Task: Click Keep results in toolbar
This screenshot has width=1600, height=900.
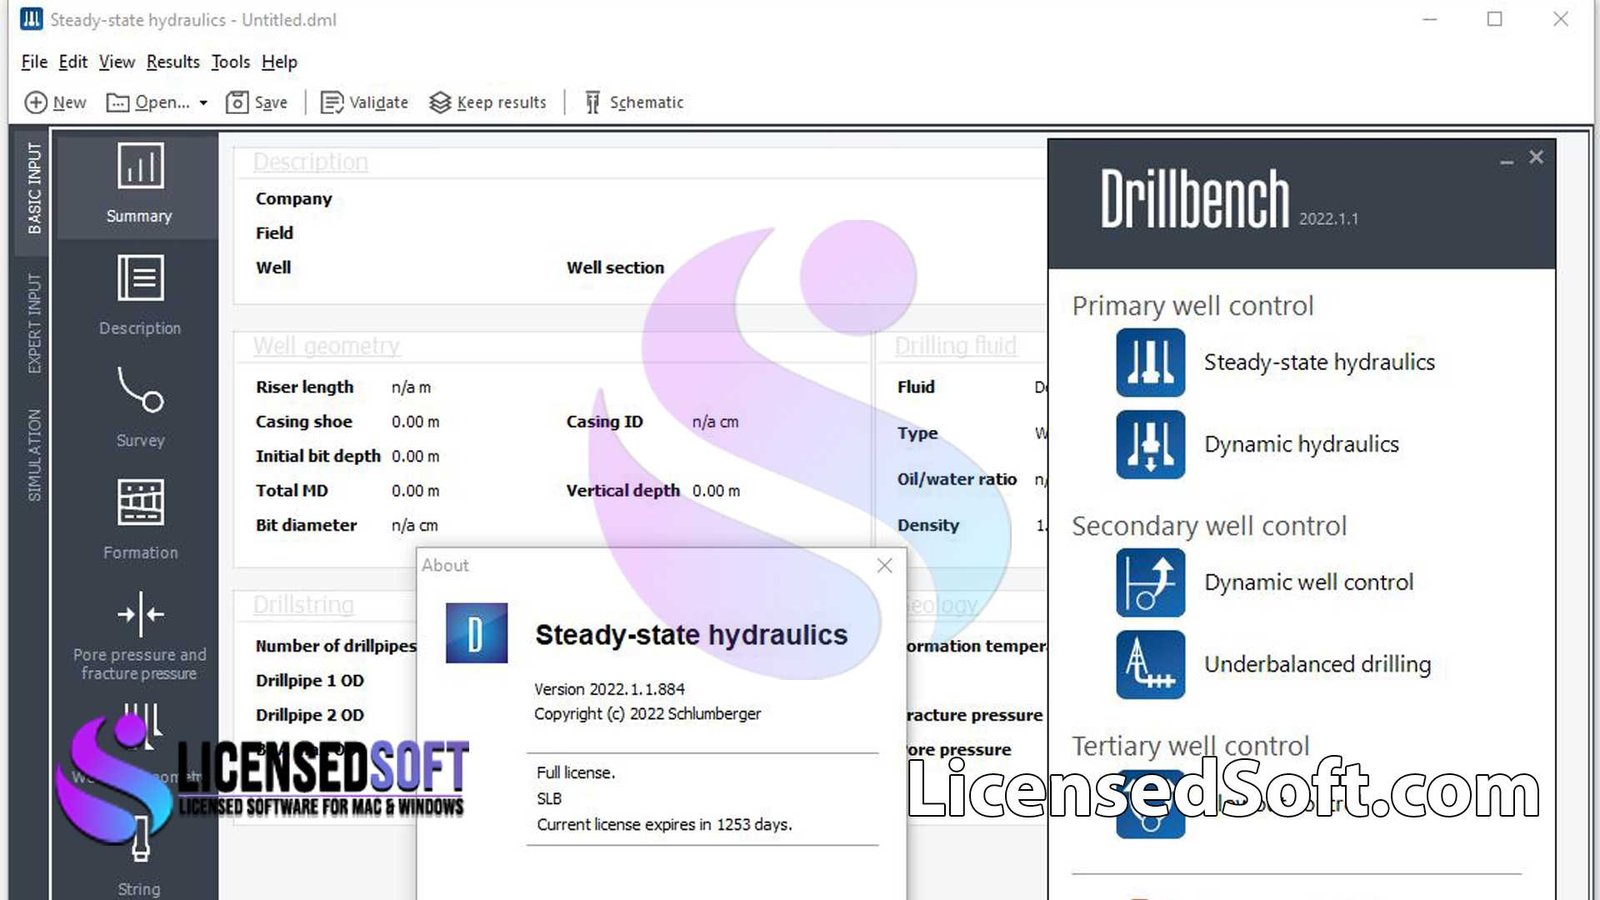Action: click(488, 102)
